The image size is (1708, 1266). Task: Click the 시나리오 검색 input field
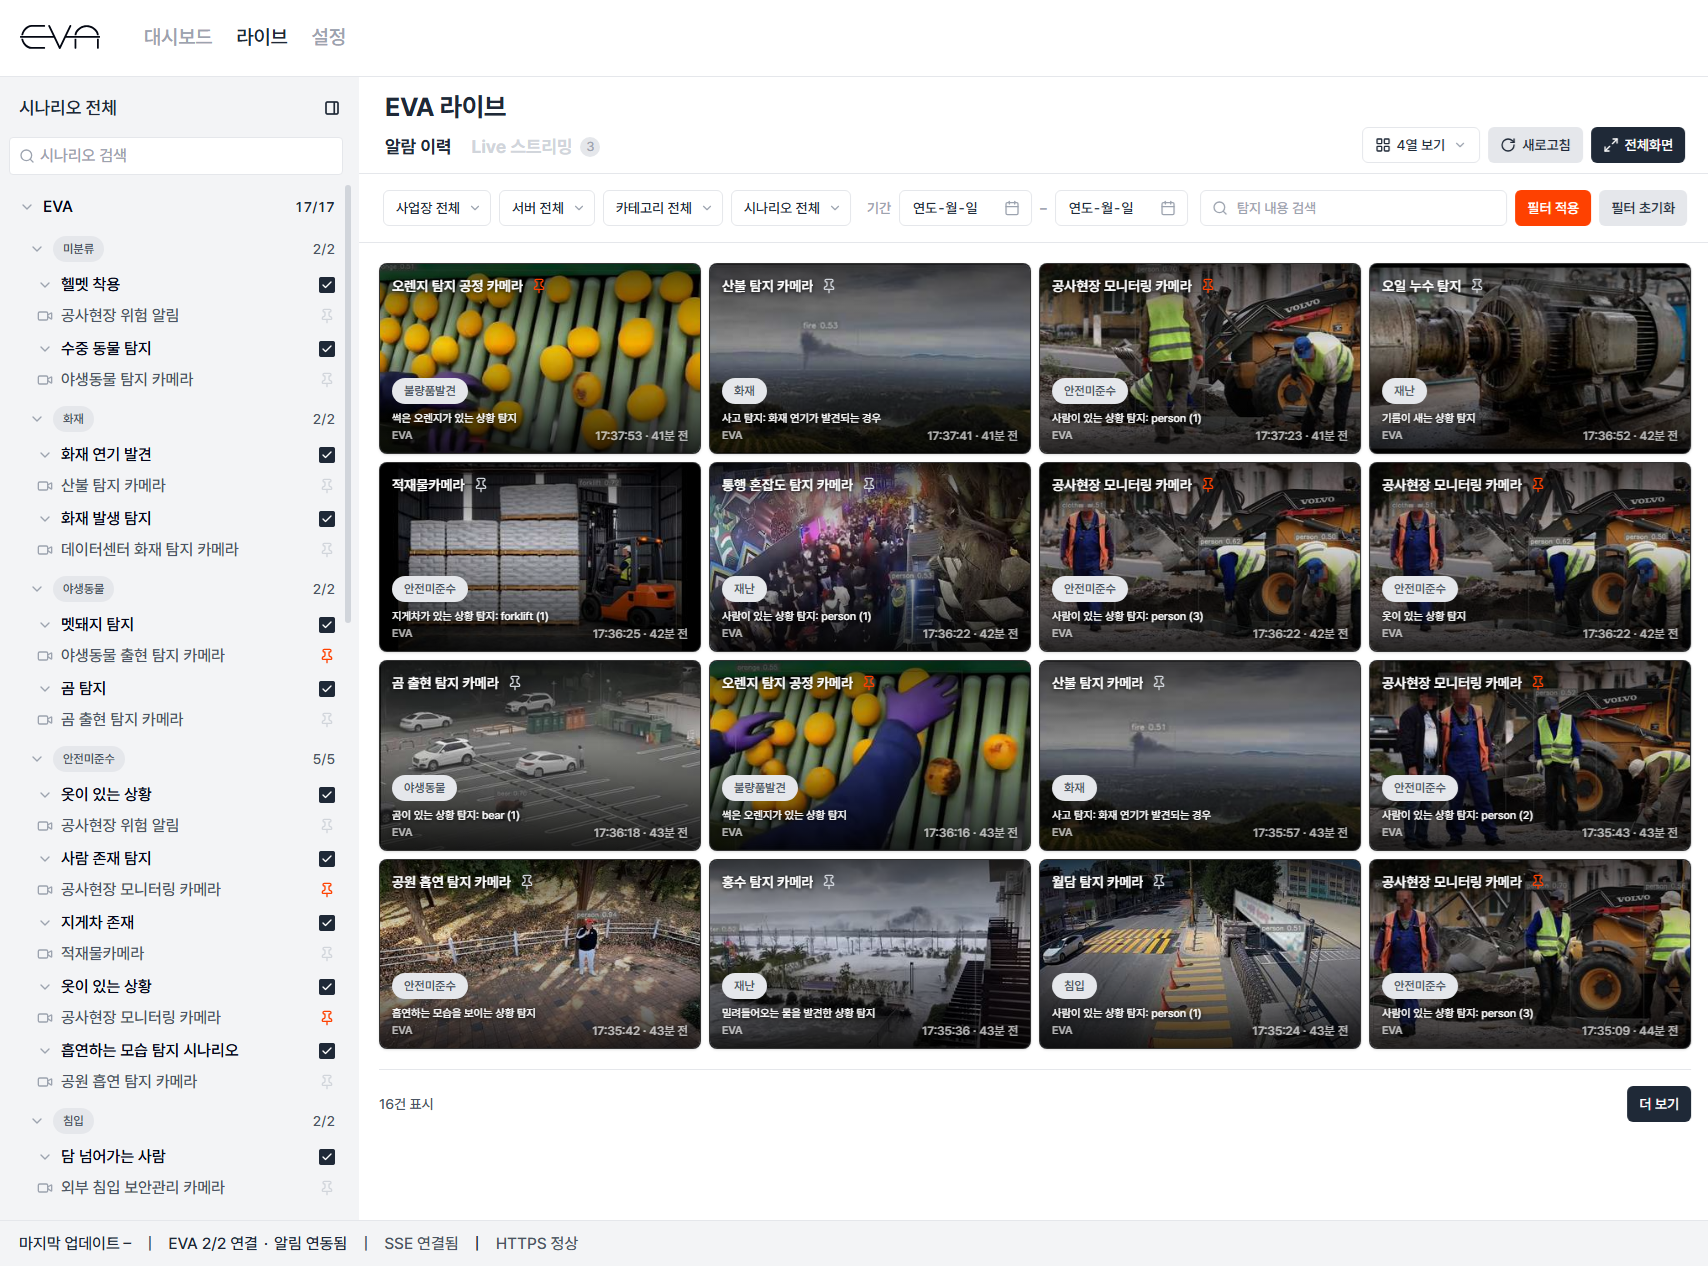point(176,156)
